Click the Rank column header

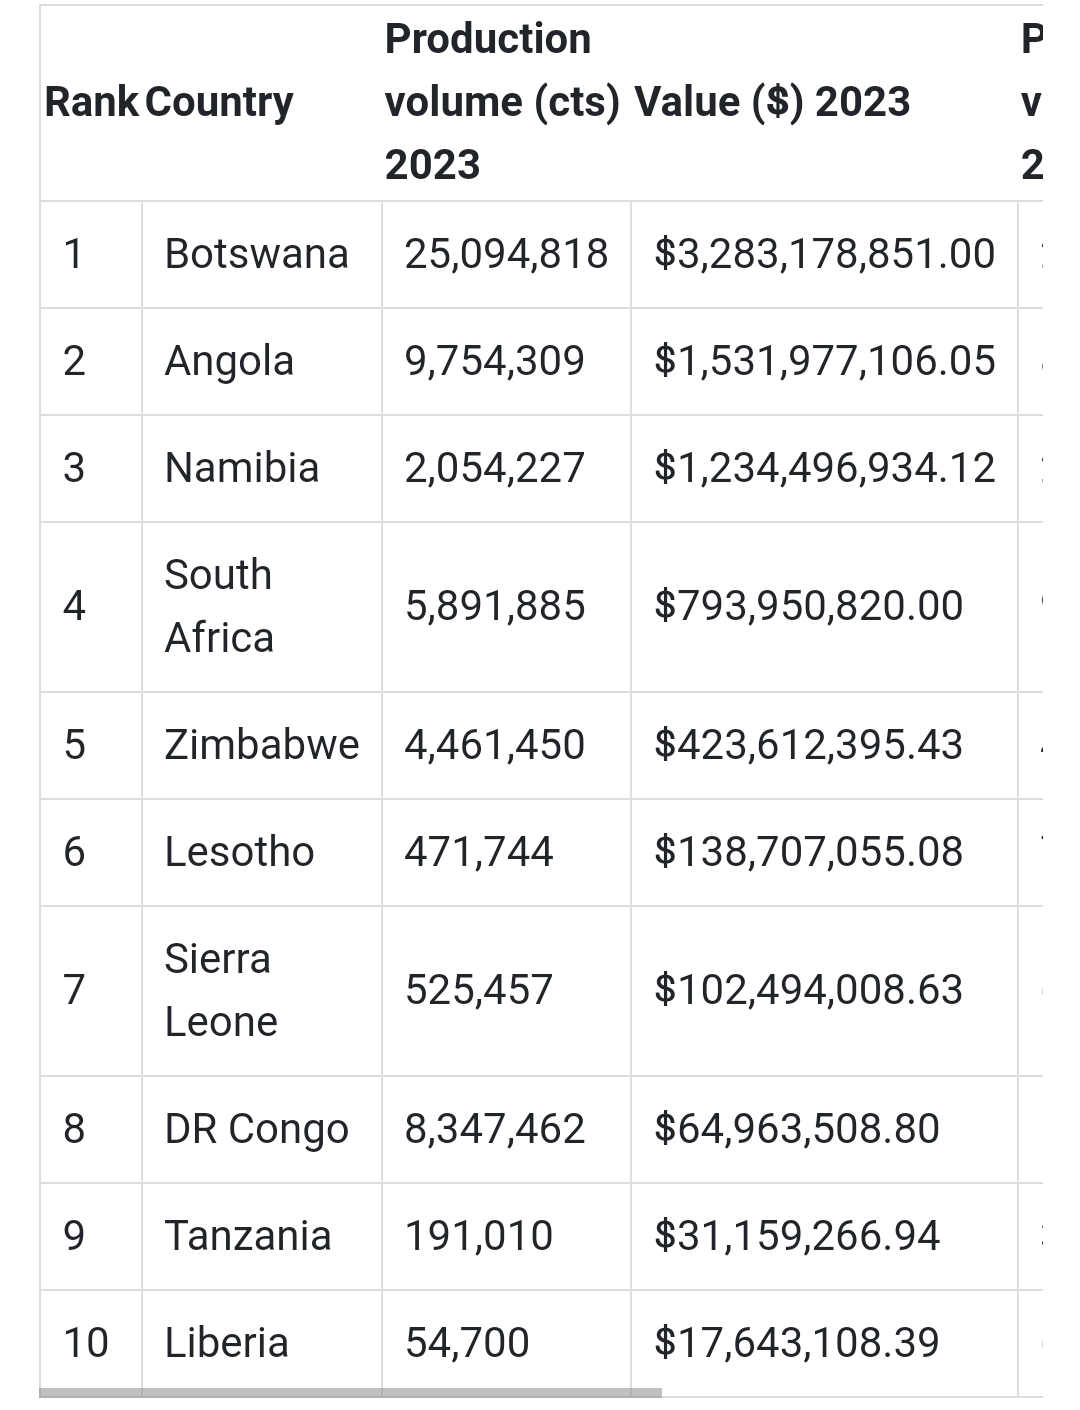[91, 102]
